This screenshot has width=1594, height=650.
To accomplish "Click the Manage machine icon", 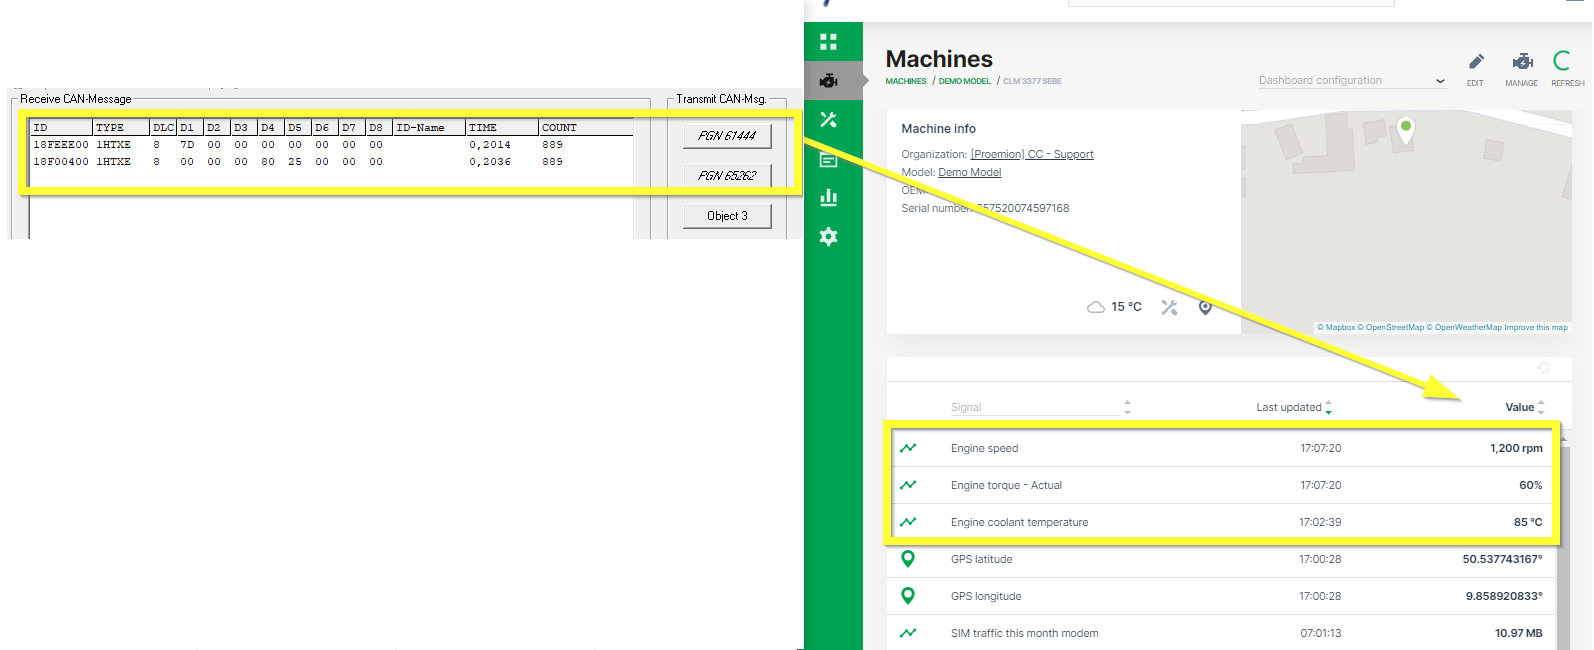I will 1522,62.
